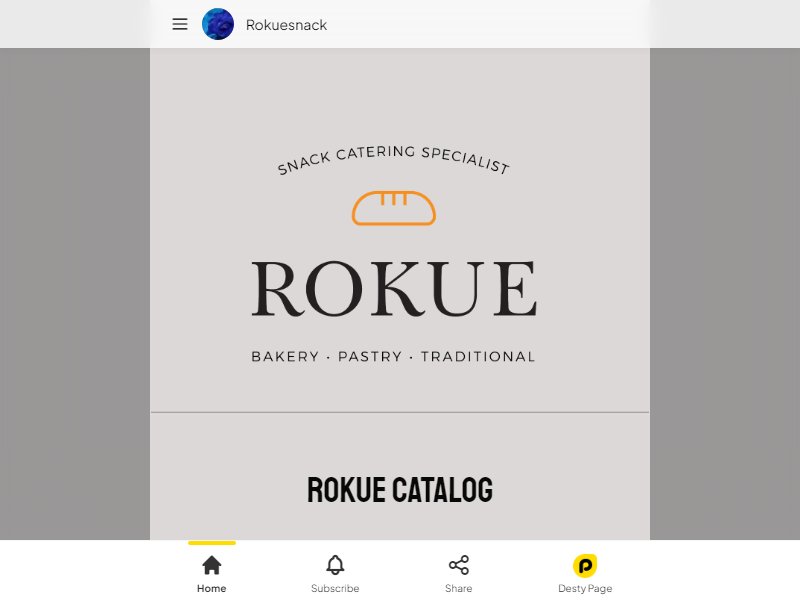Click the orange bread loaf logo
Viewport: 800px width, 600px height.
(394, 208)
